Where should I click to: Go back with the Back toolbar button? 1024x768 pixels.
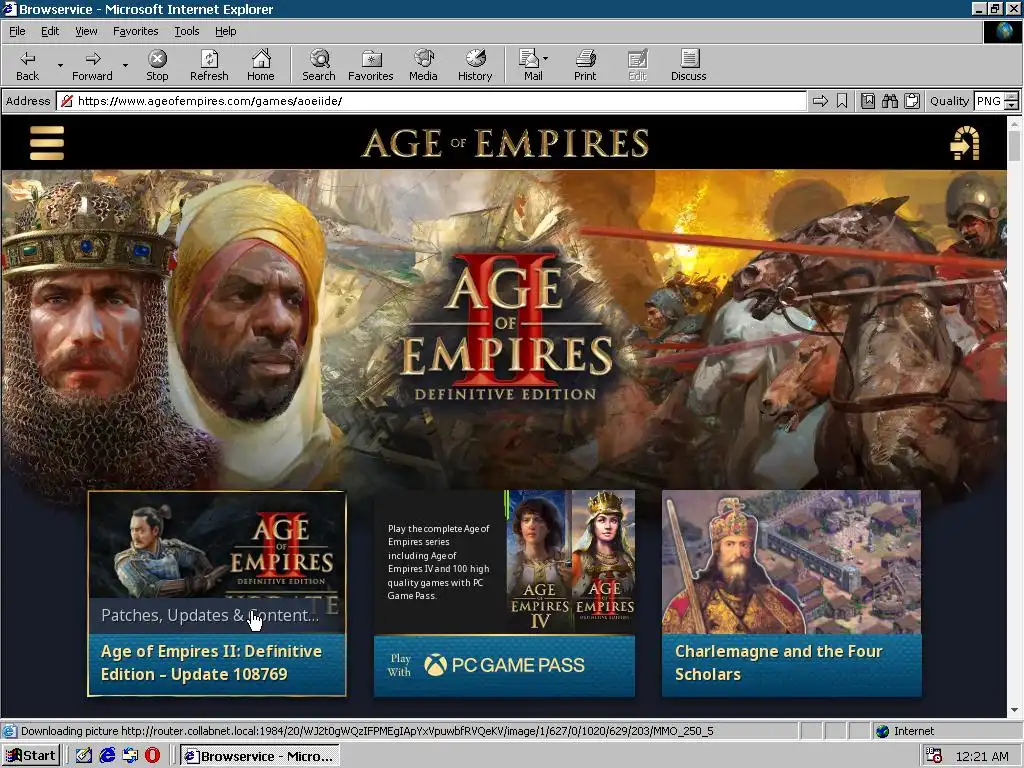(x=27, y=65)
